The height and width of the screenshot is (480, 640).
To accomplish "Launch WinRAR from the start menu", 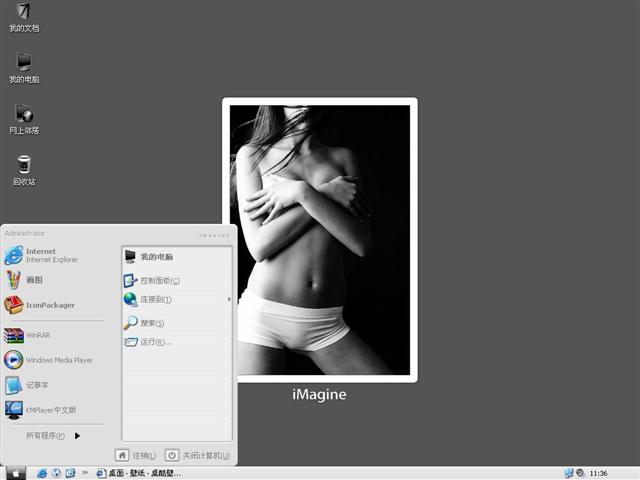I will [38, 335].
